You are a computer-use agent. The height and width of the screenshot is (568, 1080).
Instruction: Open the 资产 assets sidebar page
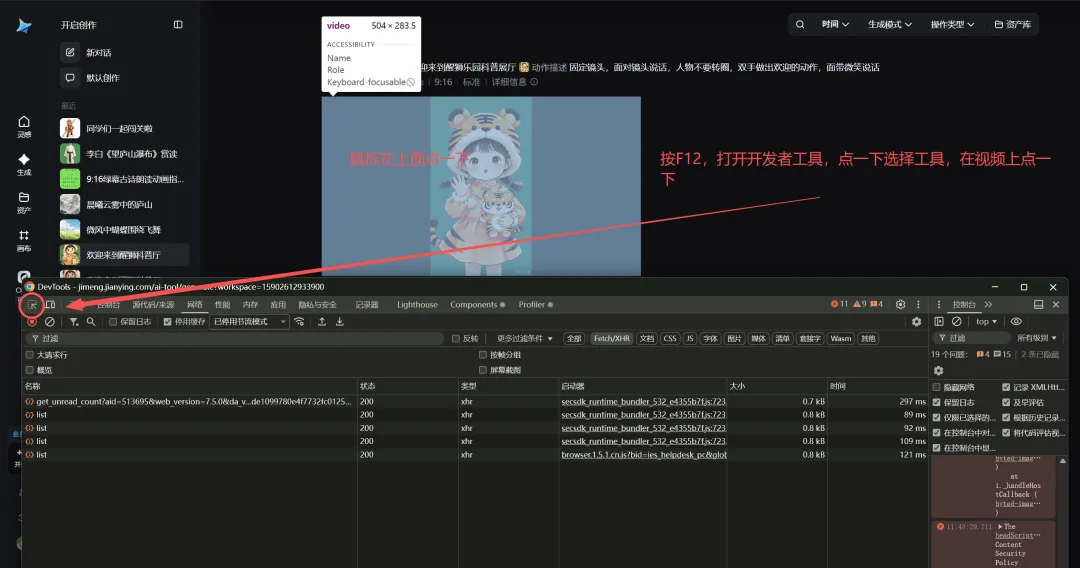click(x=24, y=202)
